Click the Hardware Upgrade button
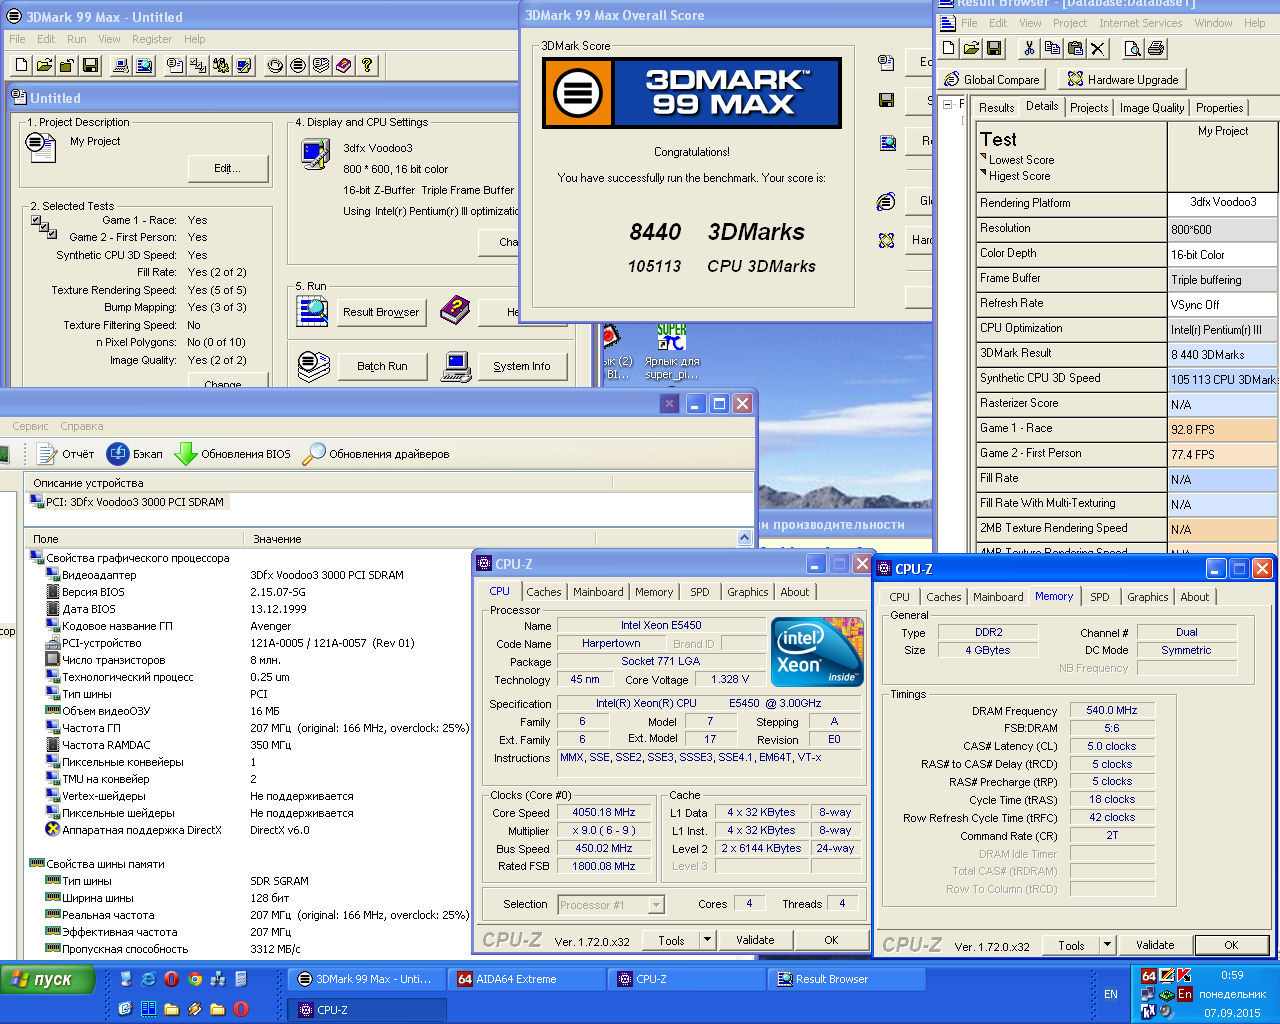This screenshot has height=1024, width=1280. (1124, 79)
